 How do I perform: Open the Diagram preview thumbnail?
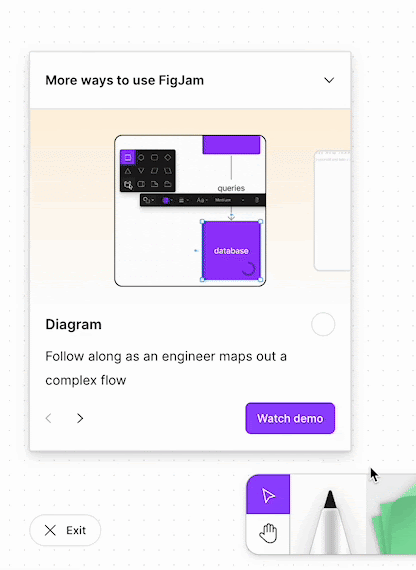pyautogui.click(x=190, y=211)
